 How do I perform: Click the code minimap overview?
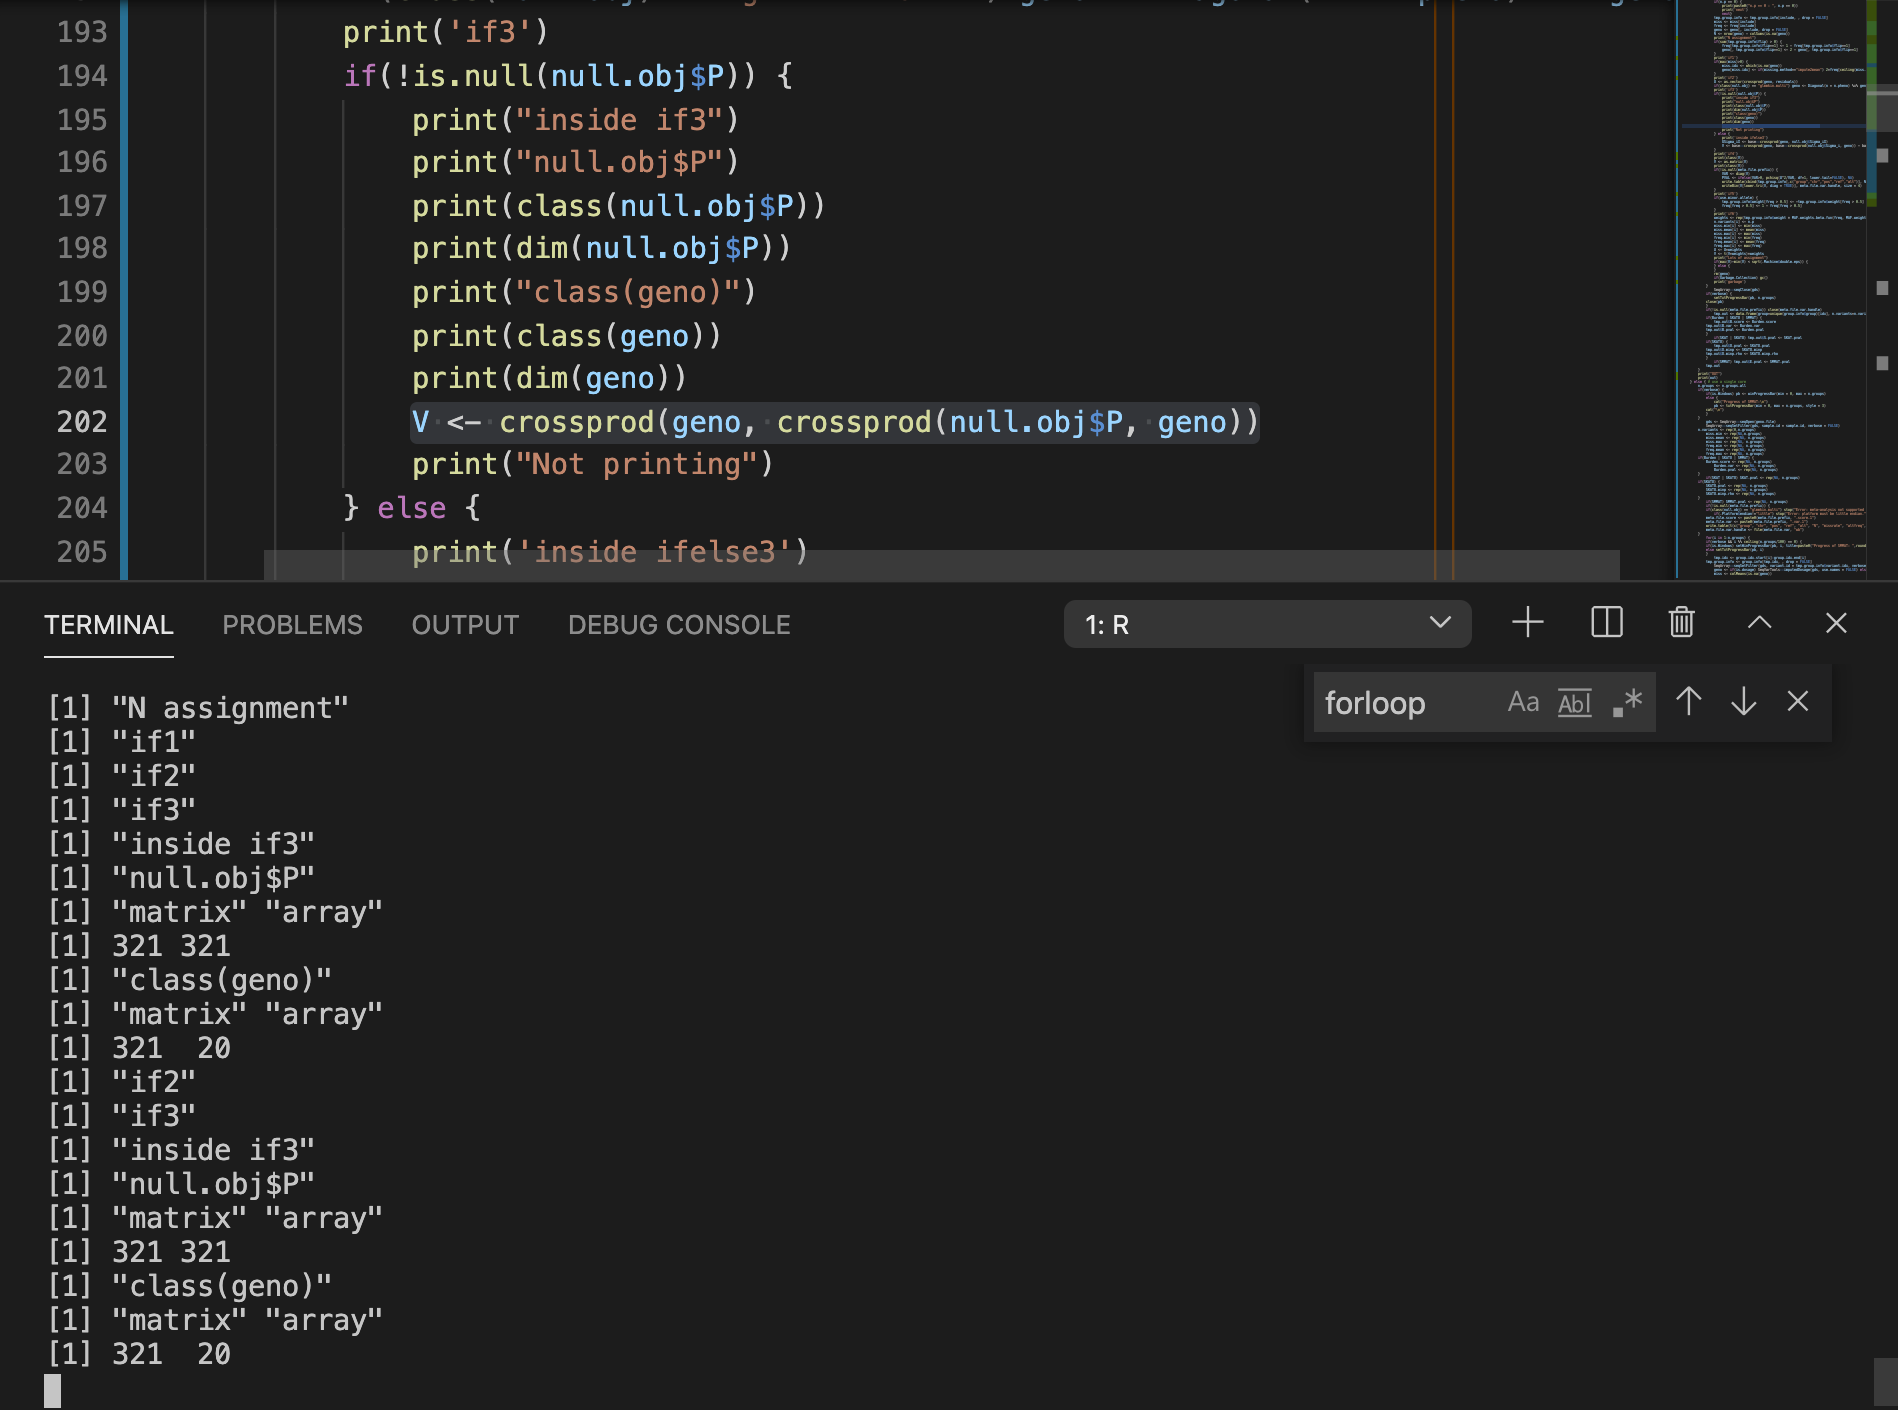click(x=1771, y=289)
